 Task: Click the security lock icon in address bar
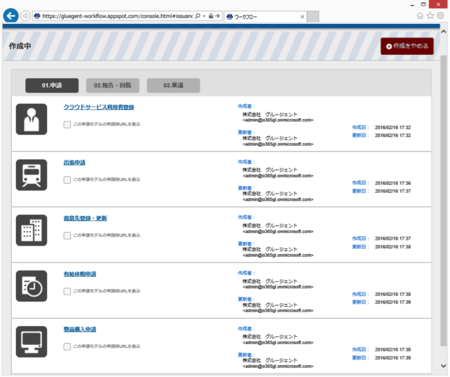(211, 16)
